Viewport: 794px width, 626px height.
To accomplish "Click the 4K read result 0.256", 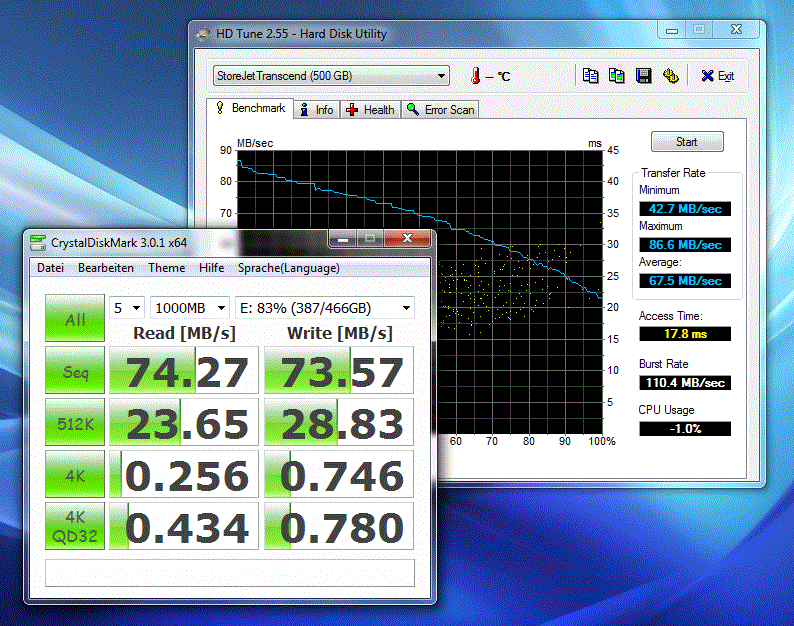I will click(x=184, y=474).
